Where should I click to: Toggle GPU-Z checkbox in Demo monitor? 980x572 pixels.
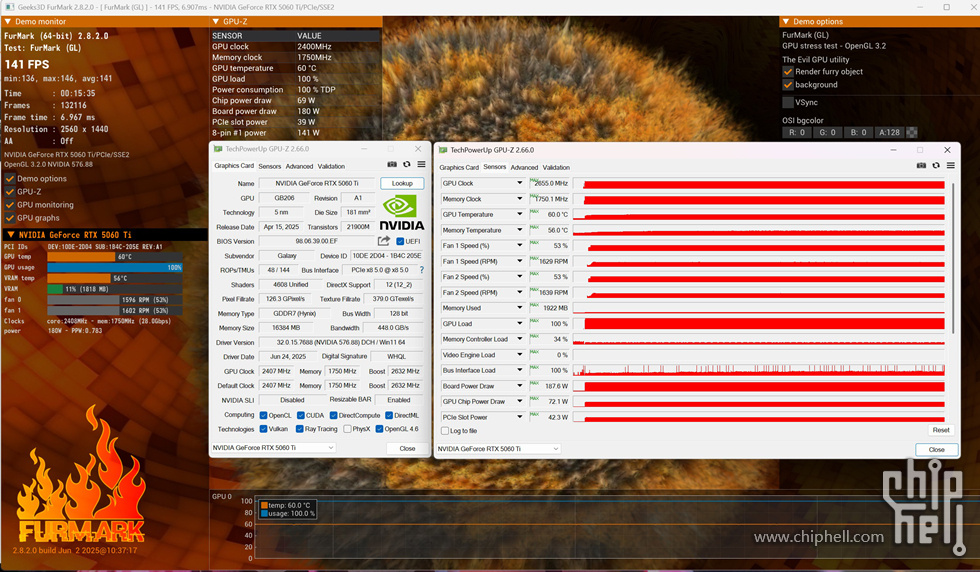click(9, 191)
